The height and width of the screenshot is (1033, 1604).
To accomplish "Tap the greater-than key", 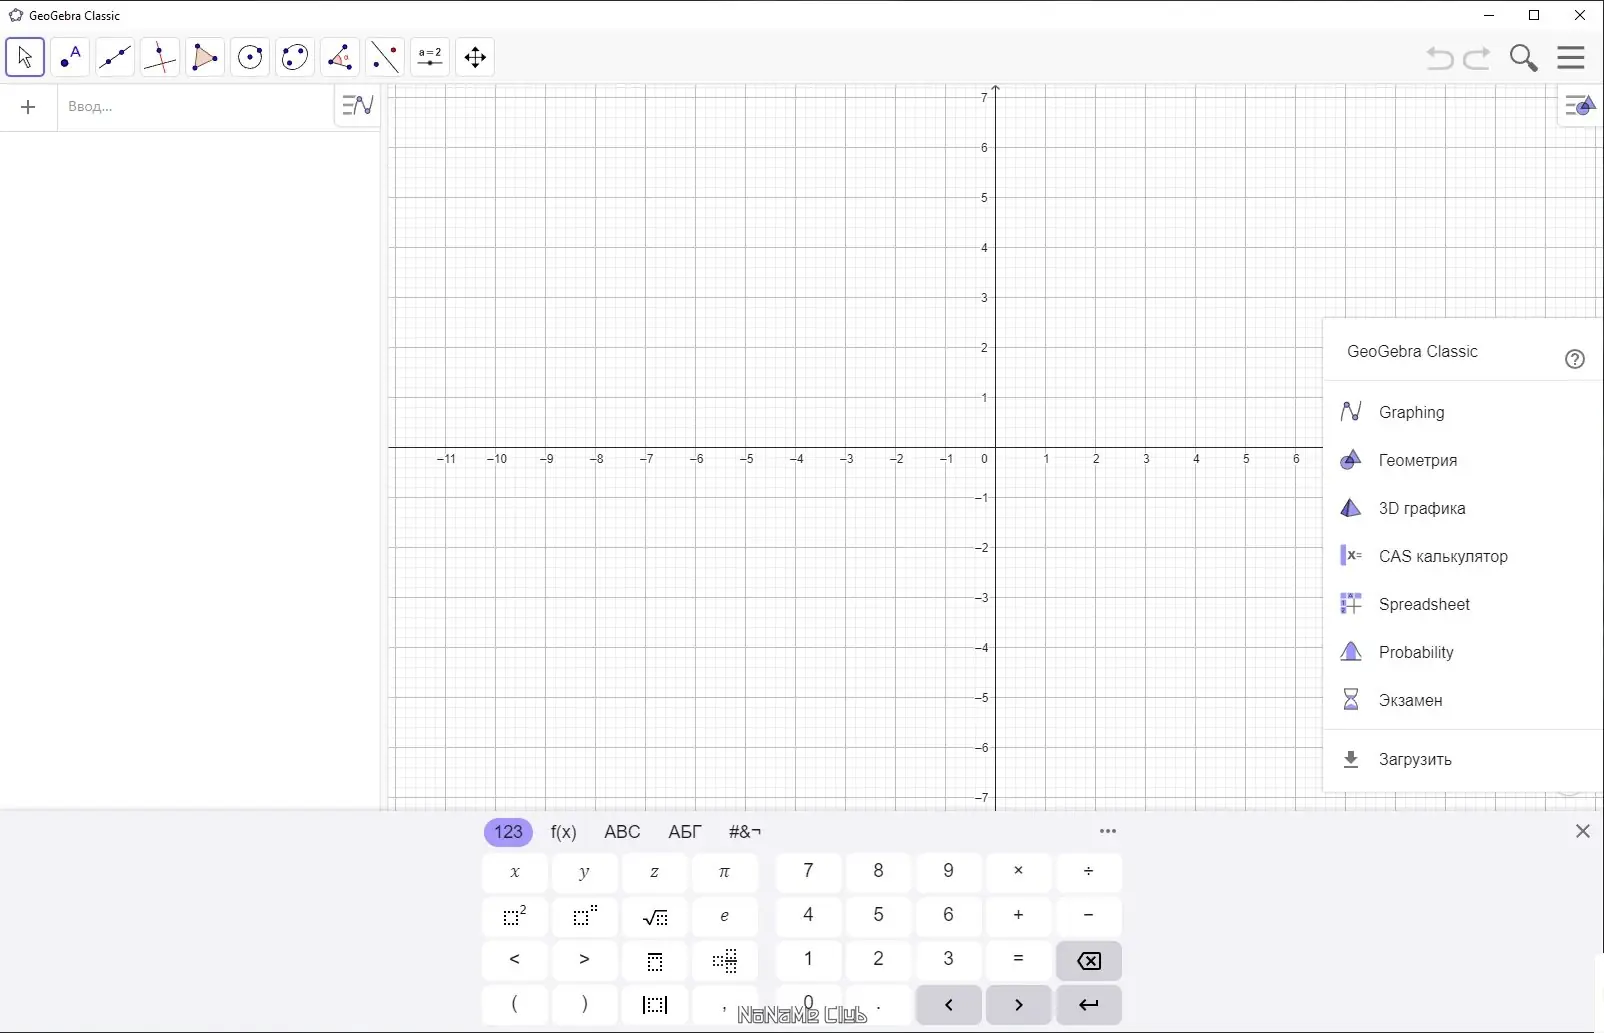I will click(x=585, y=960).
